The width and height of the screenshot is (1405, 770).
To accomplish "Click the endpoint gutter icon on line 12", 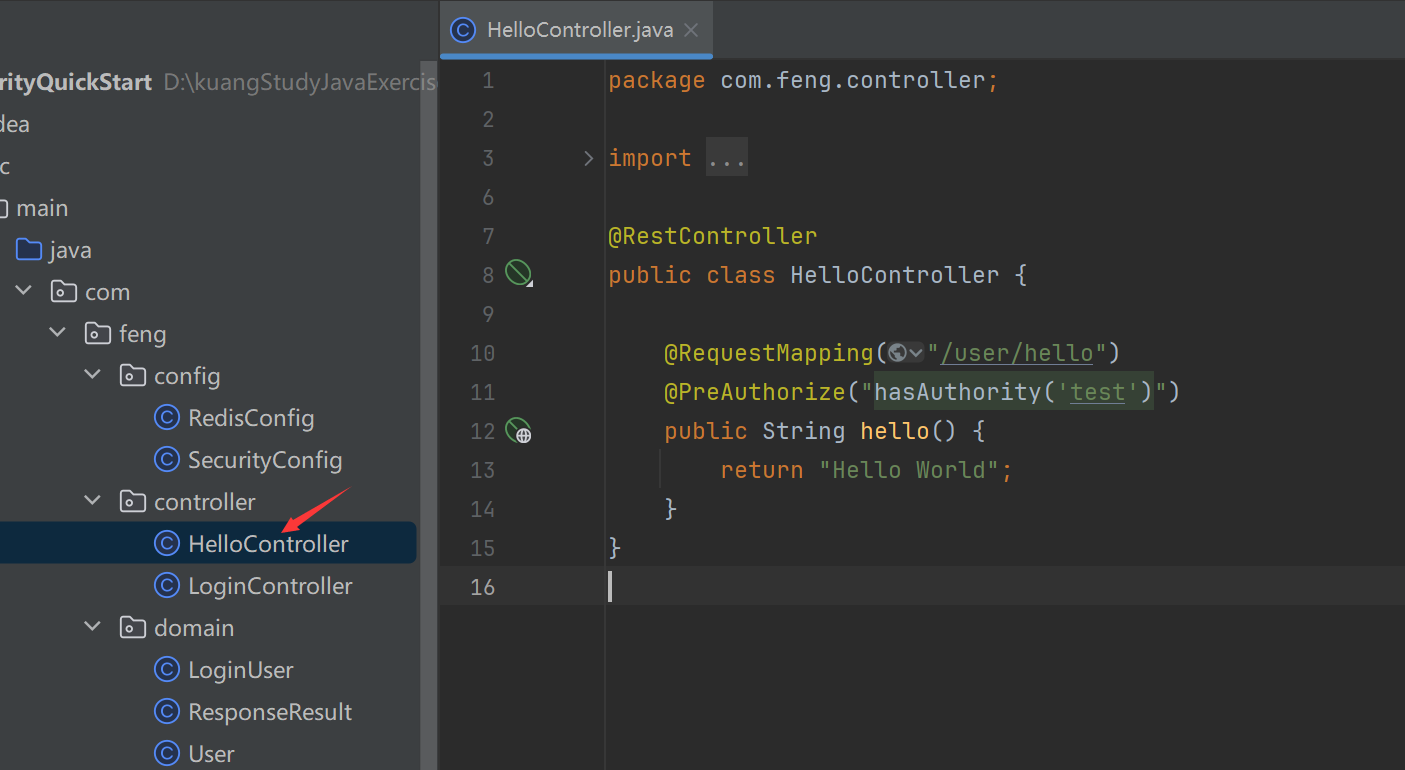I will click(518, 431).
